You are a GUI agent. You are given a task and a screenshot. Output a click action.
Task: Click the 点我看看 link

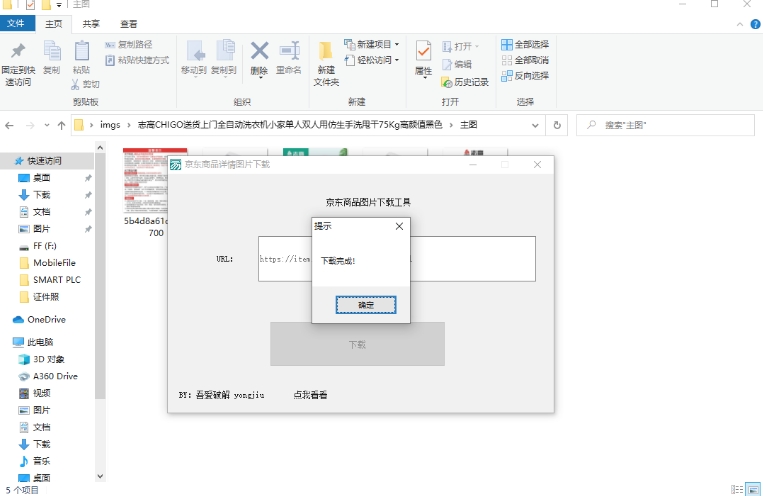coord(310,395)
